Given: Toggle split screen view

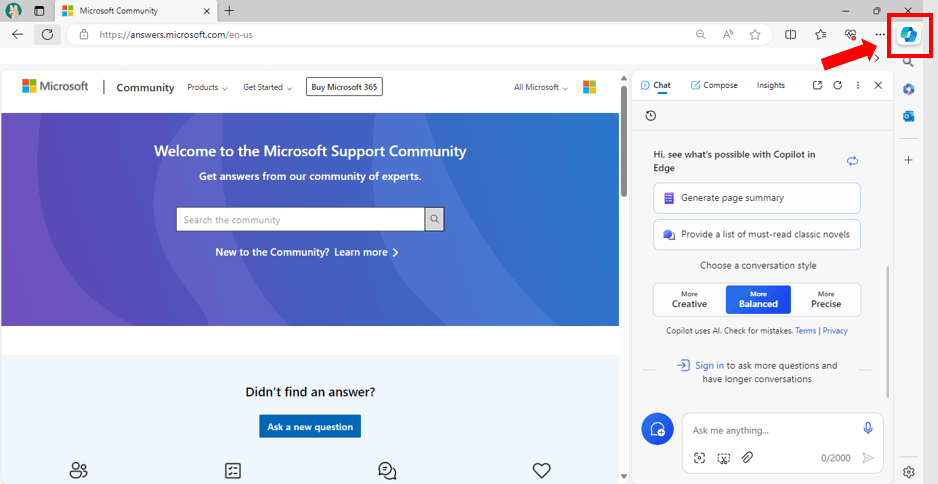Looking at the screenshot, I should point(790,35).
